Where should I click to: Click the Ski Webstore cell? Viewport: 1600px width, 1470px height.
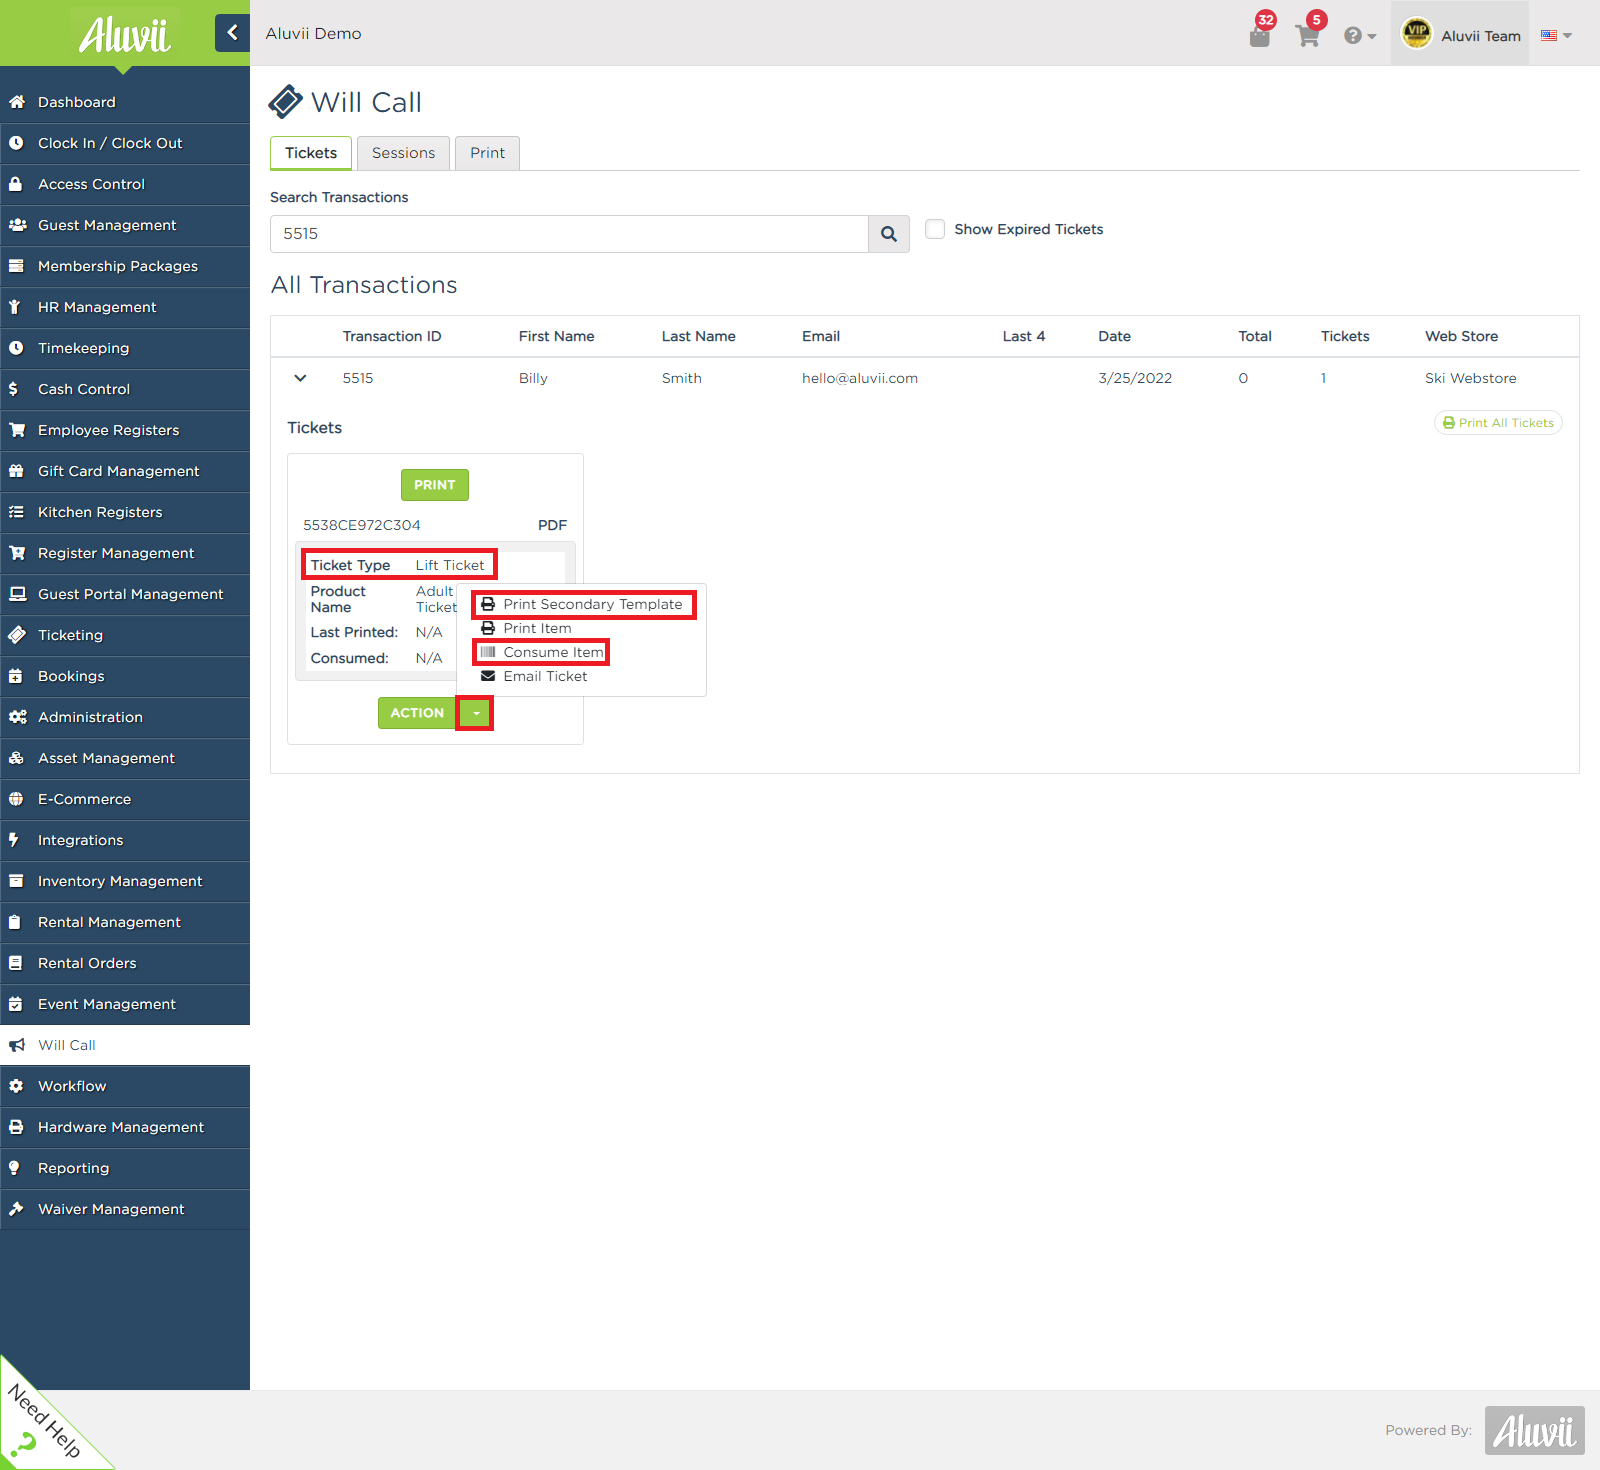1471,378
